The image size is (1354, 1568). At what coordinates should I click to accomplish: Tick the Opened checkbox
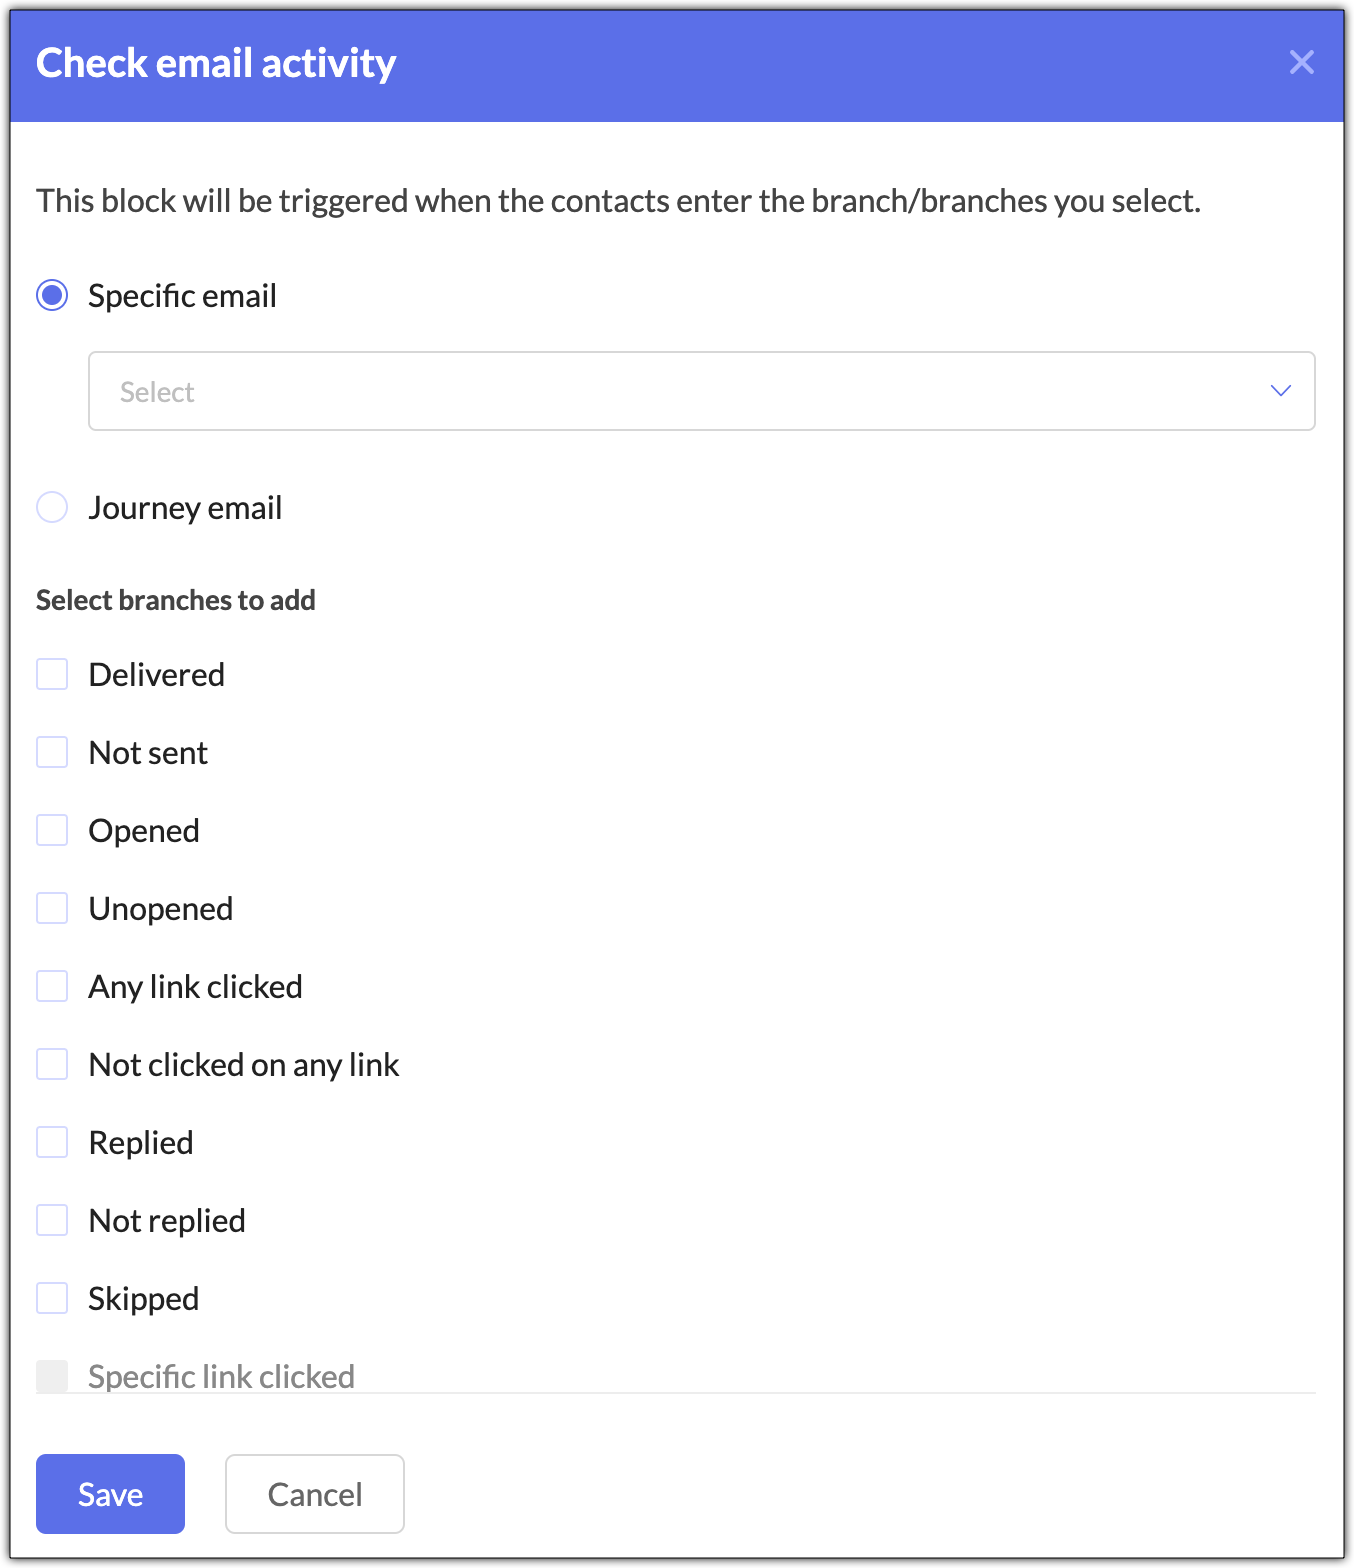coord(52,830)
